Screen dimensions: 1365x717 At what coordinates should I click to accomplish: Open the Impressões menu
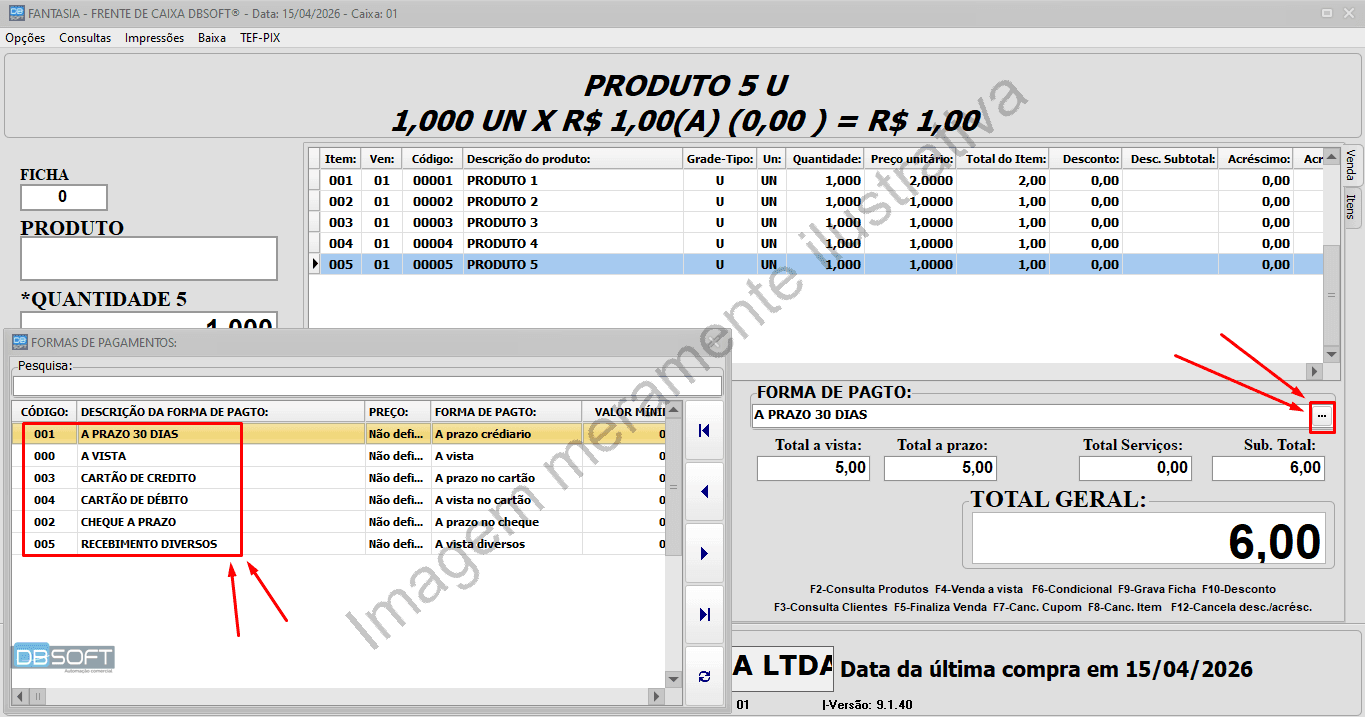pyautogui.click(x=153, y=37)
